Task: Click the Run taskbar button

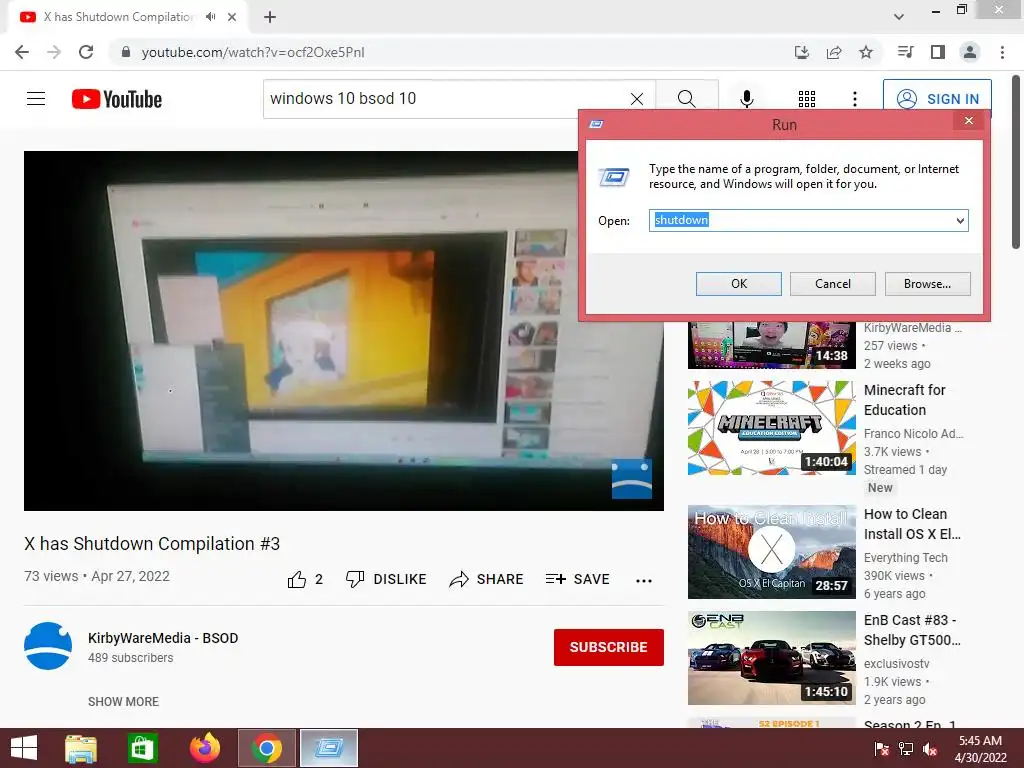Action: click(x=328, y=748)
